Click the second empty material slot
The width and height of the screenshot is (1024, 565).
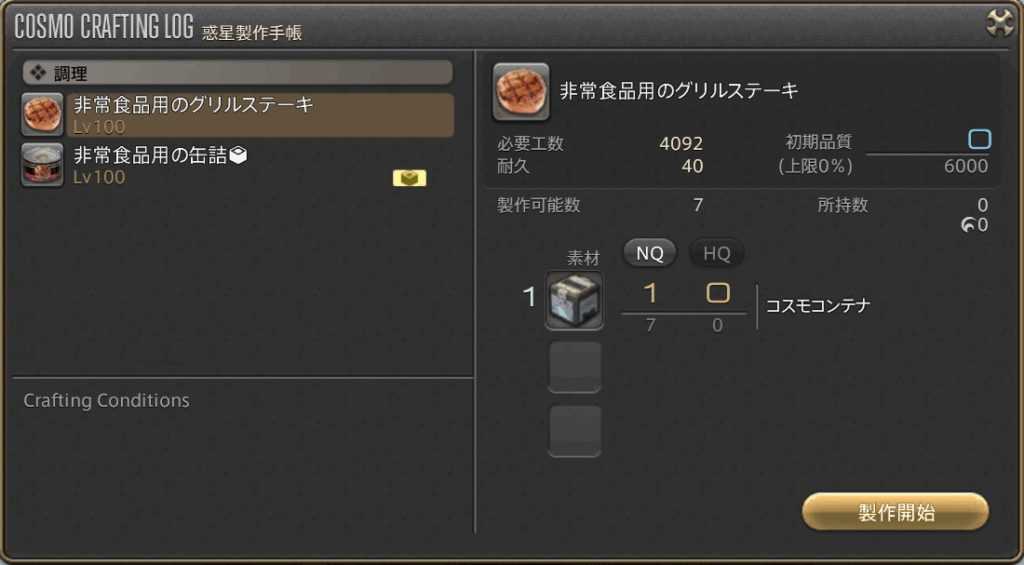click(x=574, y=367)
